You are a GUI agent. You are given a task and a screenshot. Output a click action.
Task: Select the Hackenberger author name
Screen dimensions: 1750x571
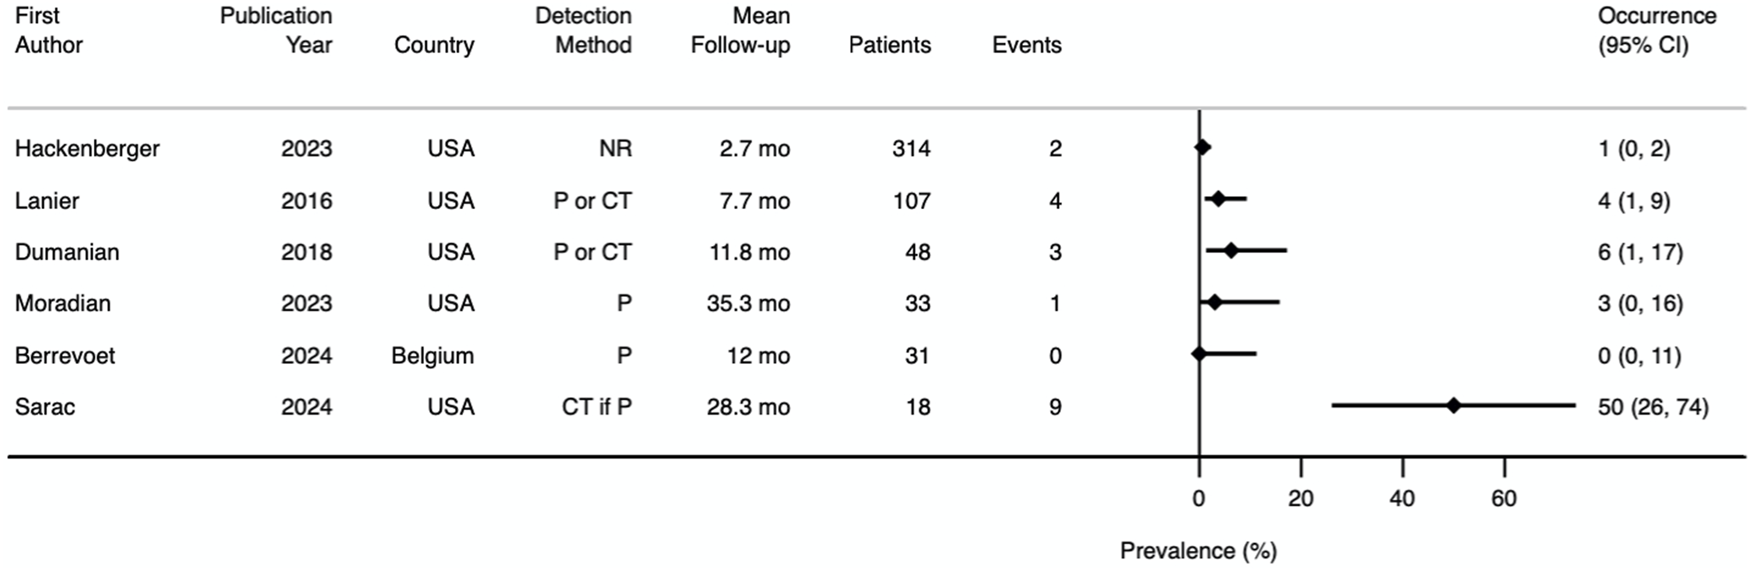[87, 149]
